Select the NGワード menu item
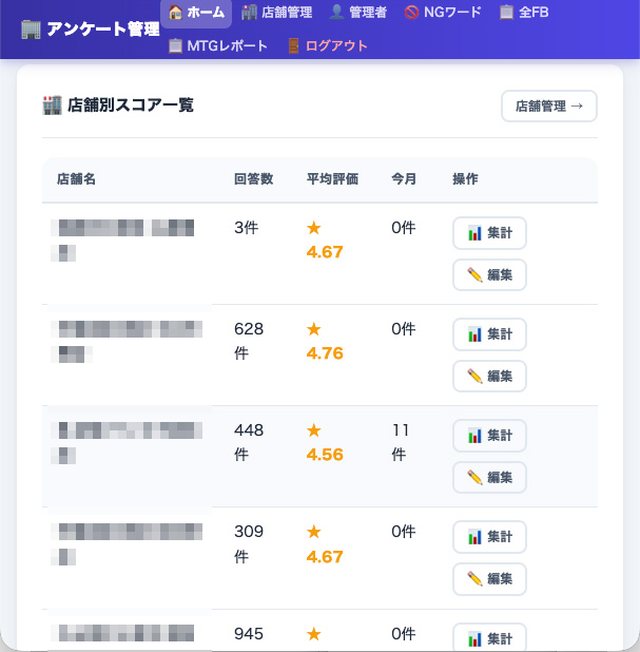 tap(443, 12)
